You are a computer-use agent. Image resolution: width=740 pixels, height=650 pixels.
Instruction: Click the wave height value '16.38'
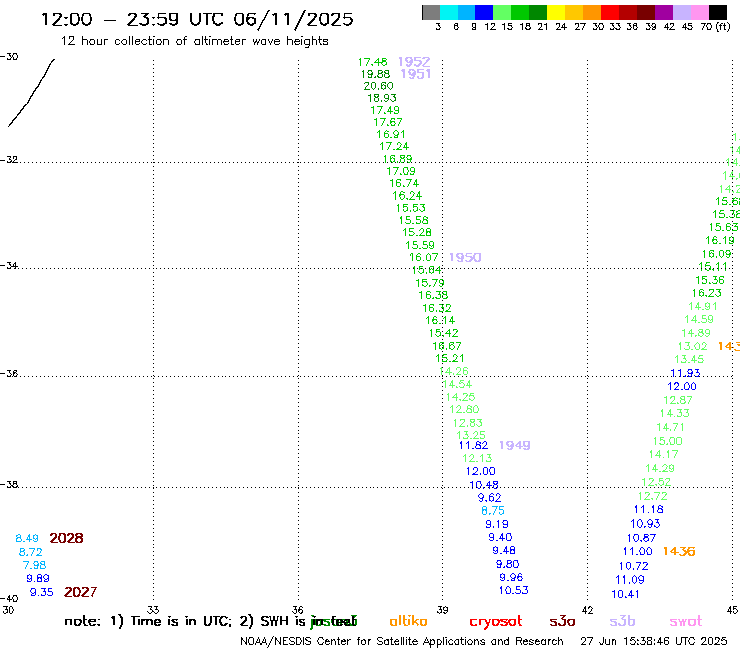click(433, 295)
